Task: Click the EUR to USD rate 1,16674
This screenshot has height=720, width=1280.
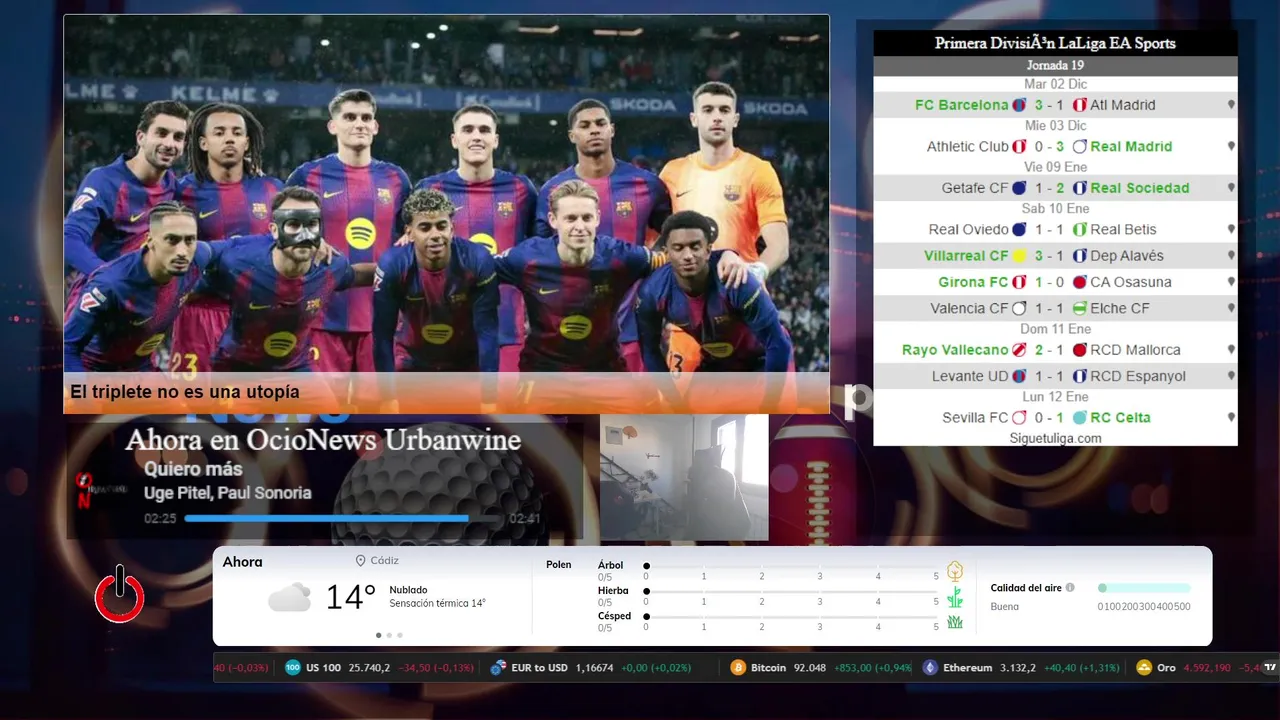Action: coord(595,667)
